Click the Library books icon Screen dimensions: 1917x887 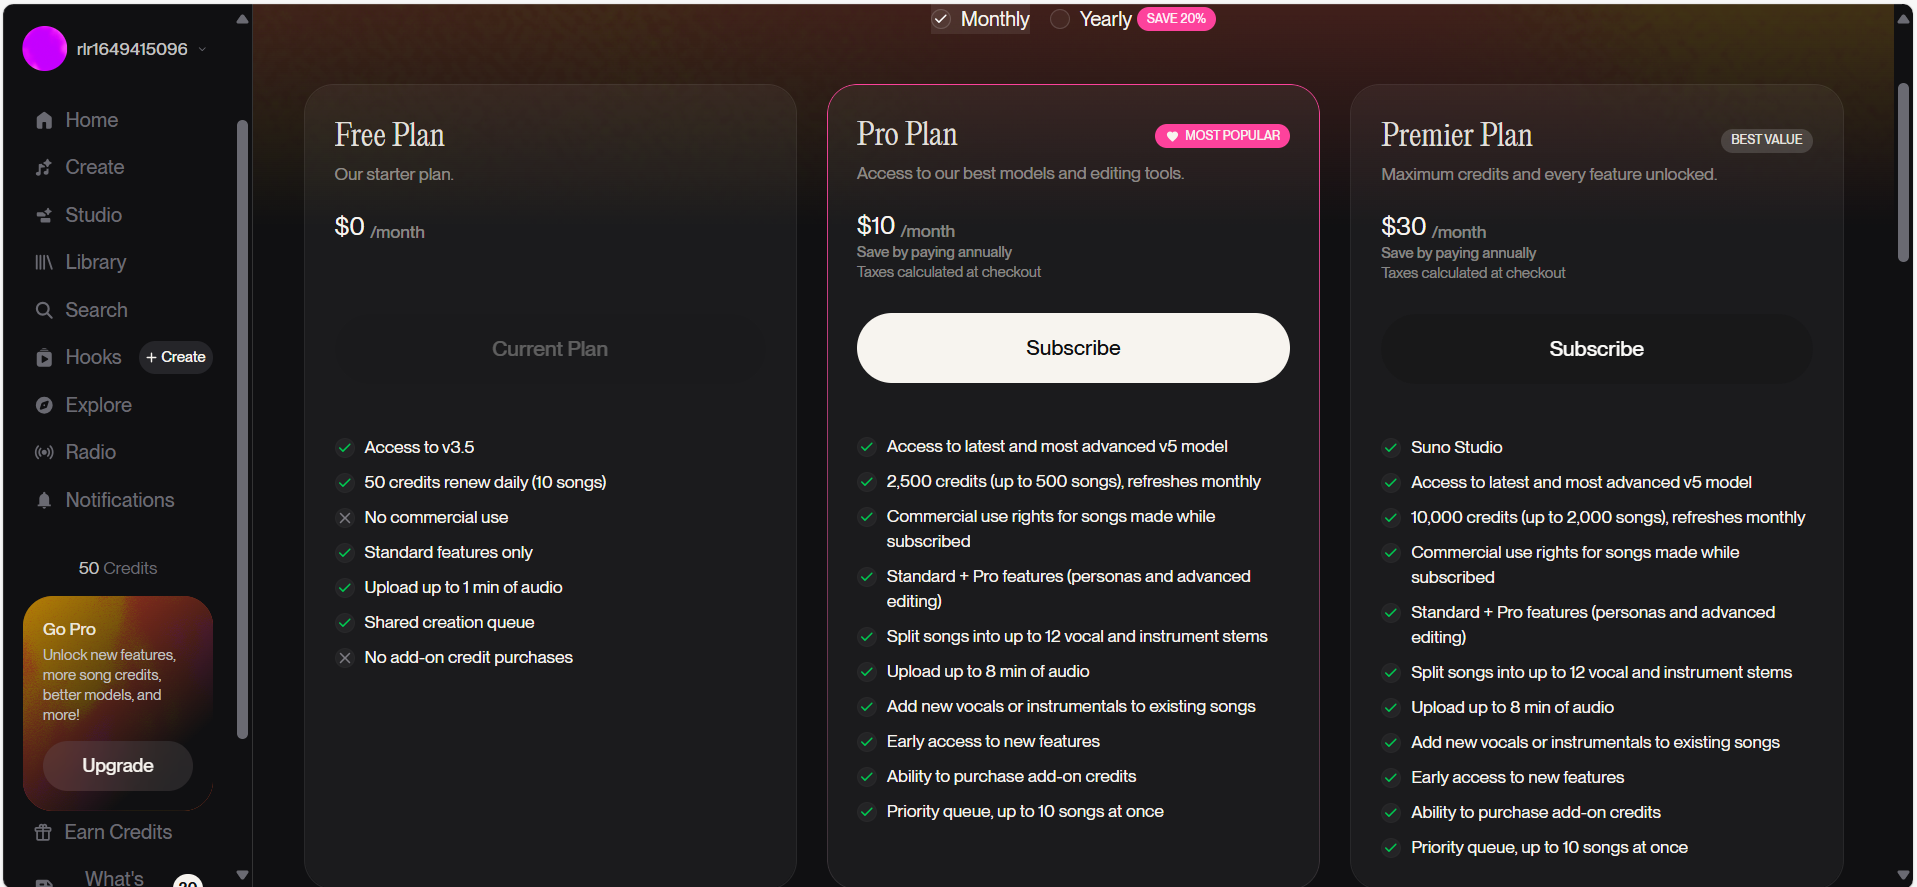(x=44, y=263)
